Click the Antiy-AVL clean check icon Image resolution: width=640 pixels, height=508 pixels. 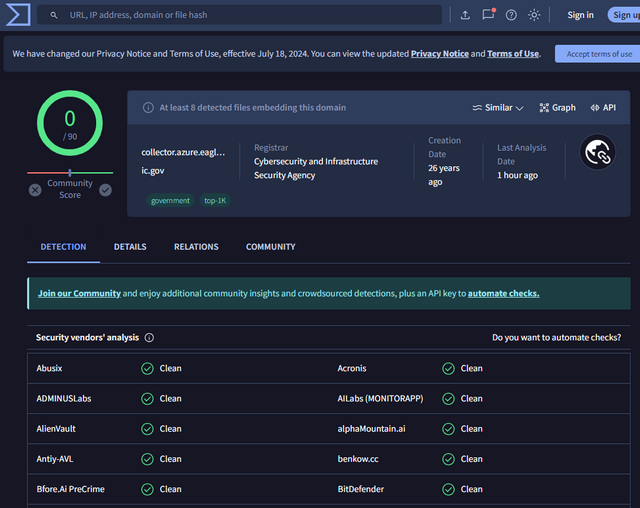[x=147, y=459]
